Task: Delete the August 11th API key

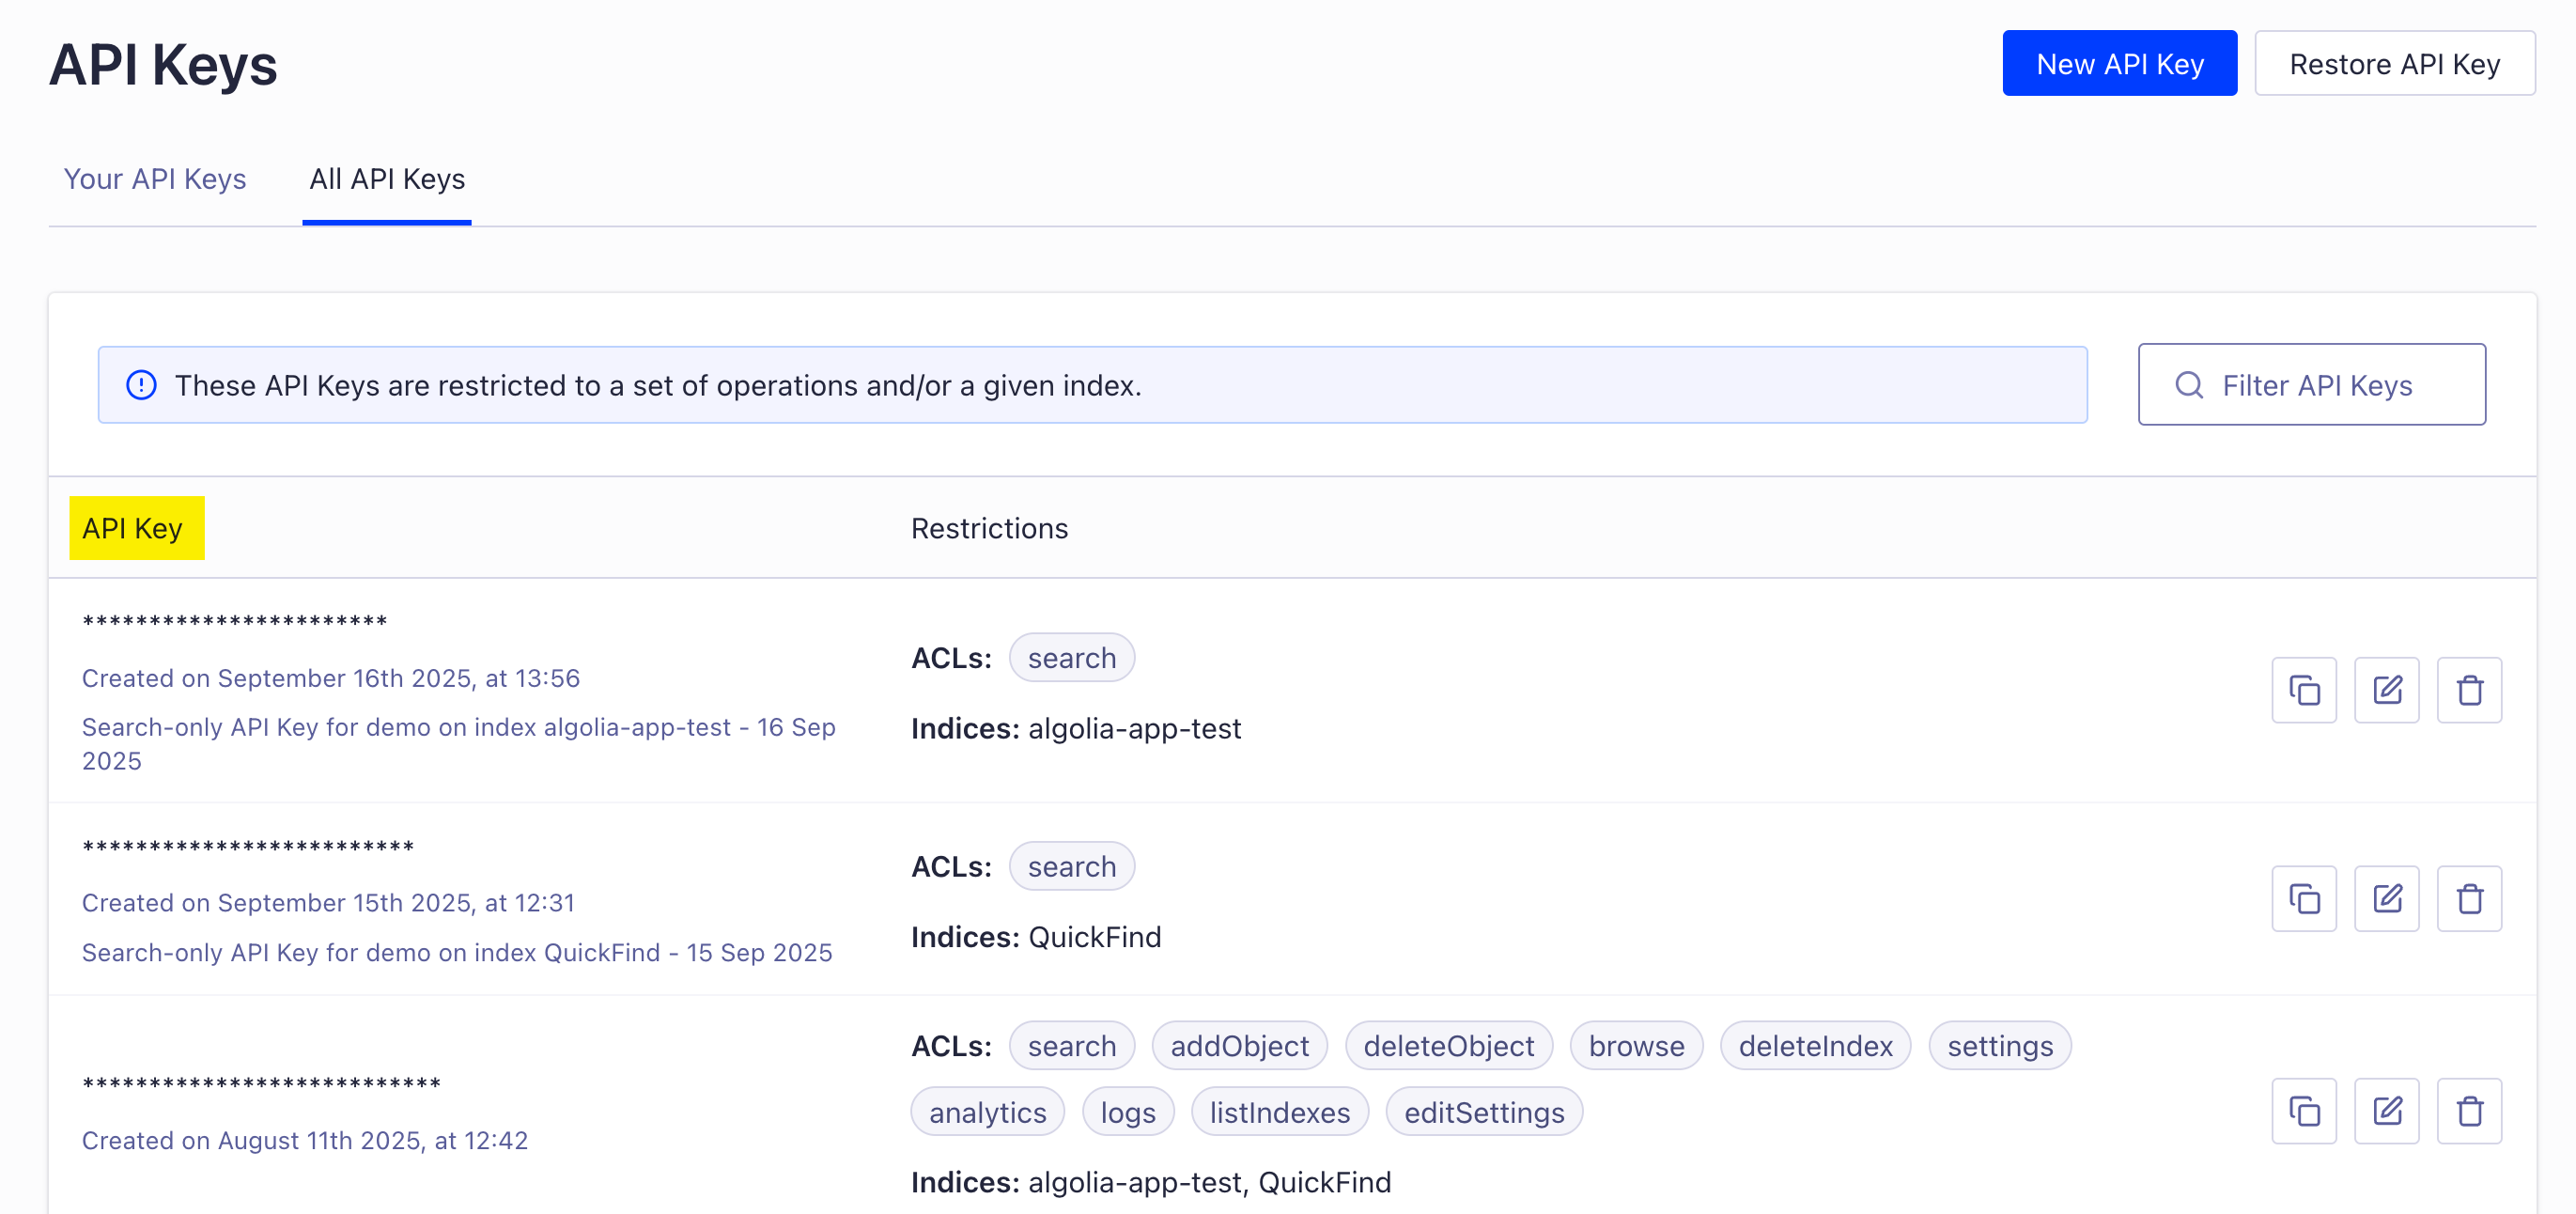Action: [2468, 1110]
